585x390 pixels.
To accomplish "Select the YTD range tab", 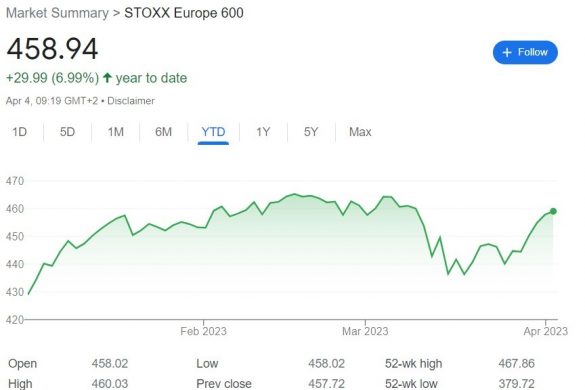I will [x=213, y=132].
